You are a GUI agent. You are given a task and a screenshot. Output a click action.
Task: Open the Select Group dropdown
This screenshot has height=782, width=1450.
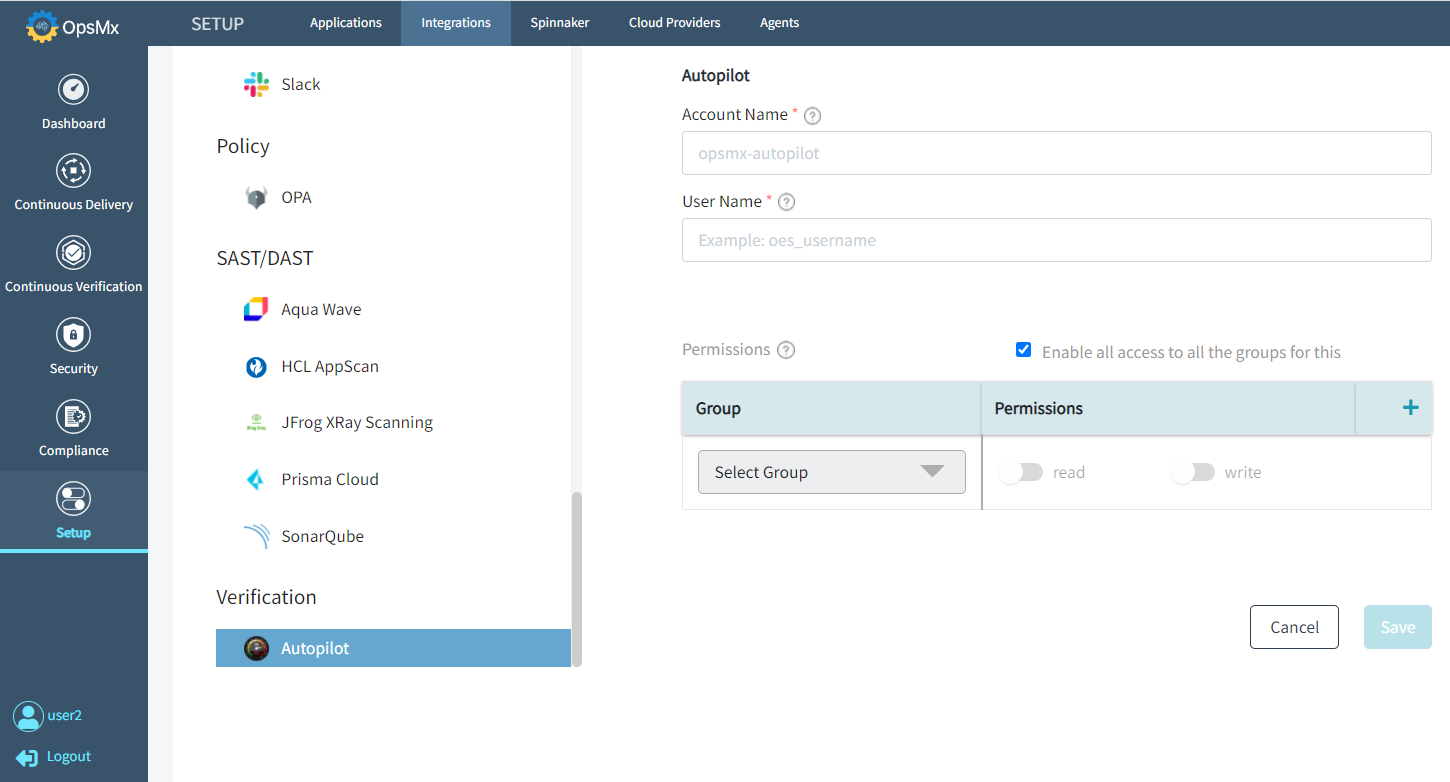click(831, 471)
